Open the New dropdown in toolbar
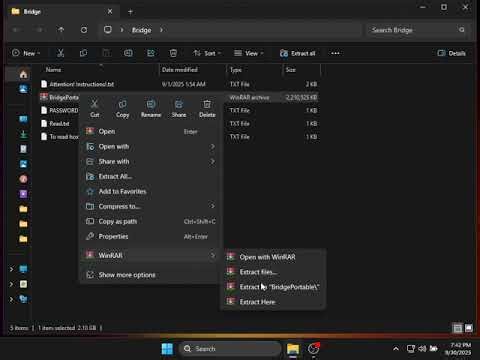480x360 pixels. pos(26,53)
